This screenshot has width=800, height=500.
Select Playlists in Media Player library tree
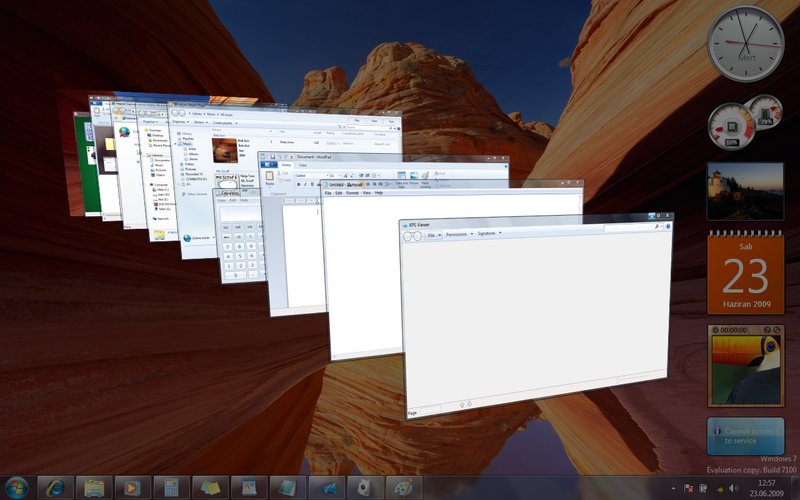pyautogui.click(x=188, y=139)
